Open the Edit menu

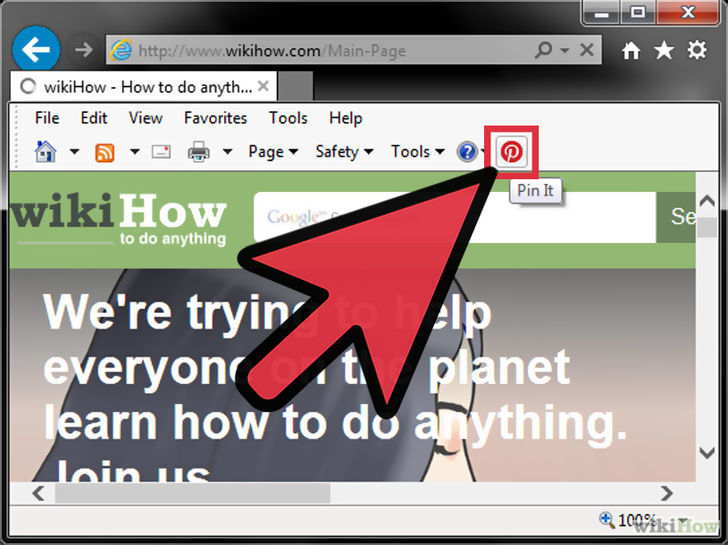94,118
